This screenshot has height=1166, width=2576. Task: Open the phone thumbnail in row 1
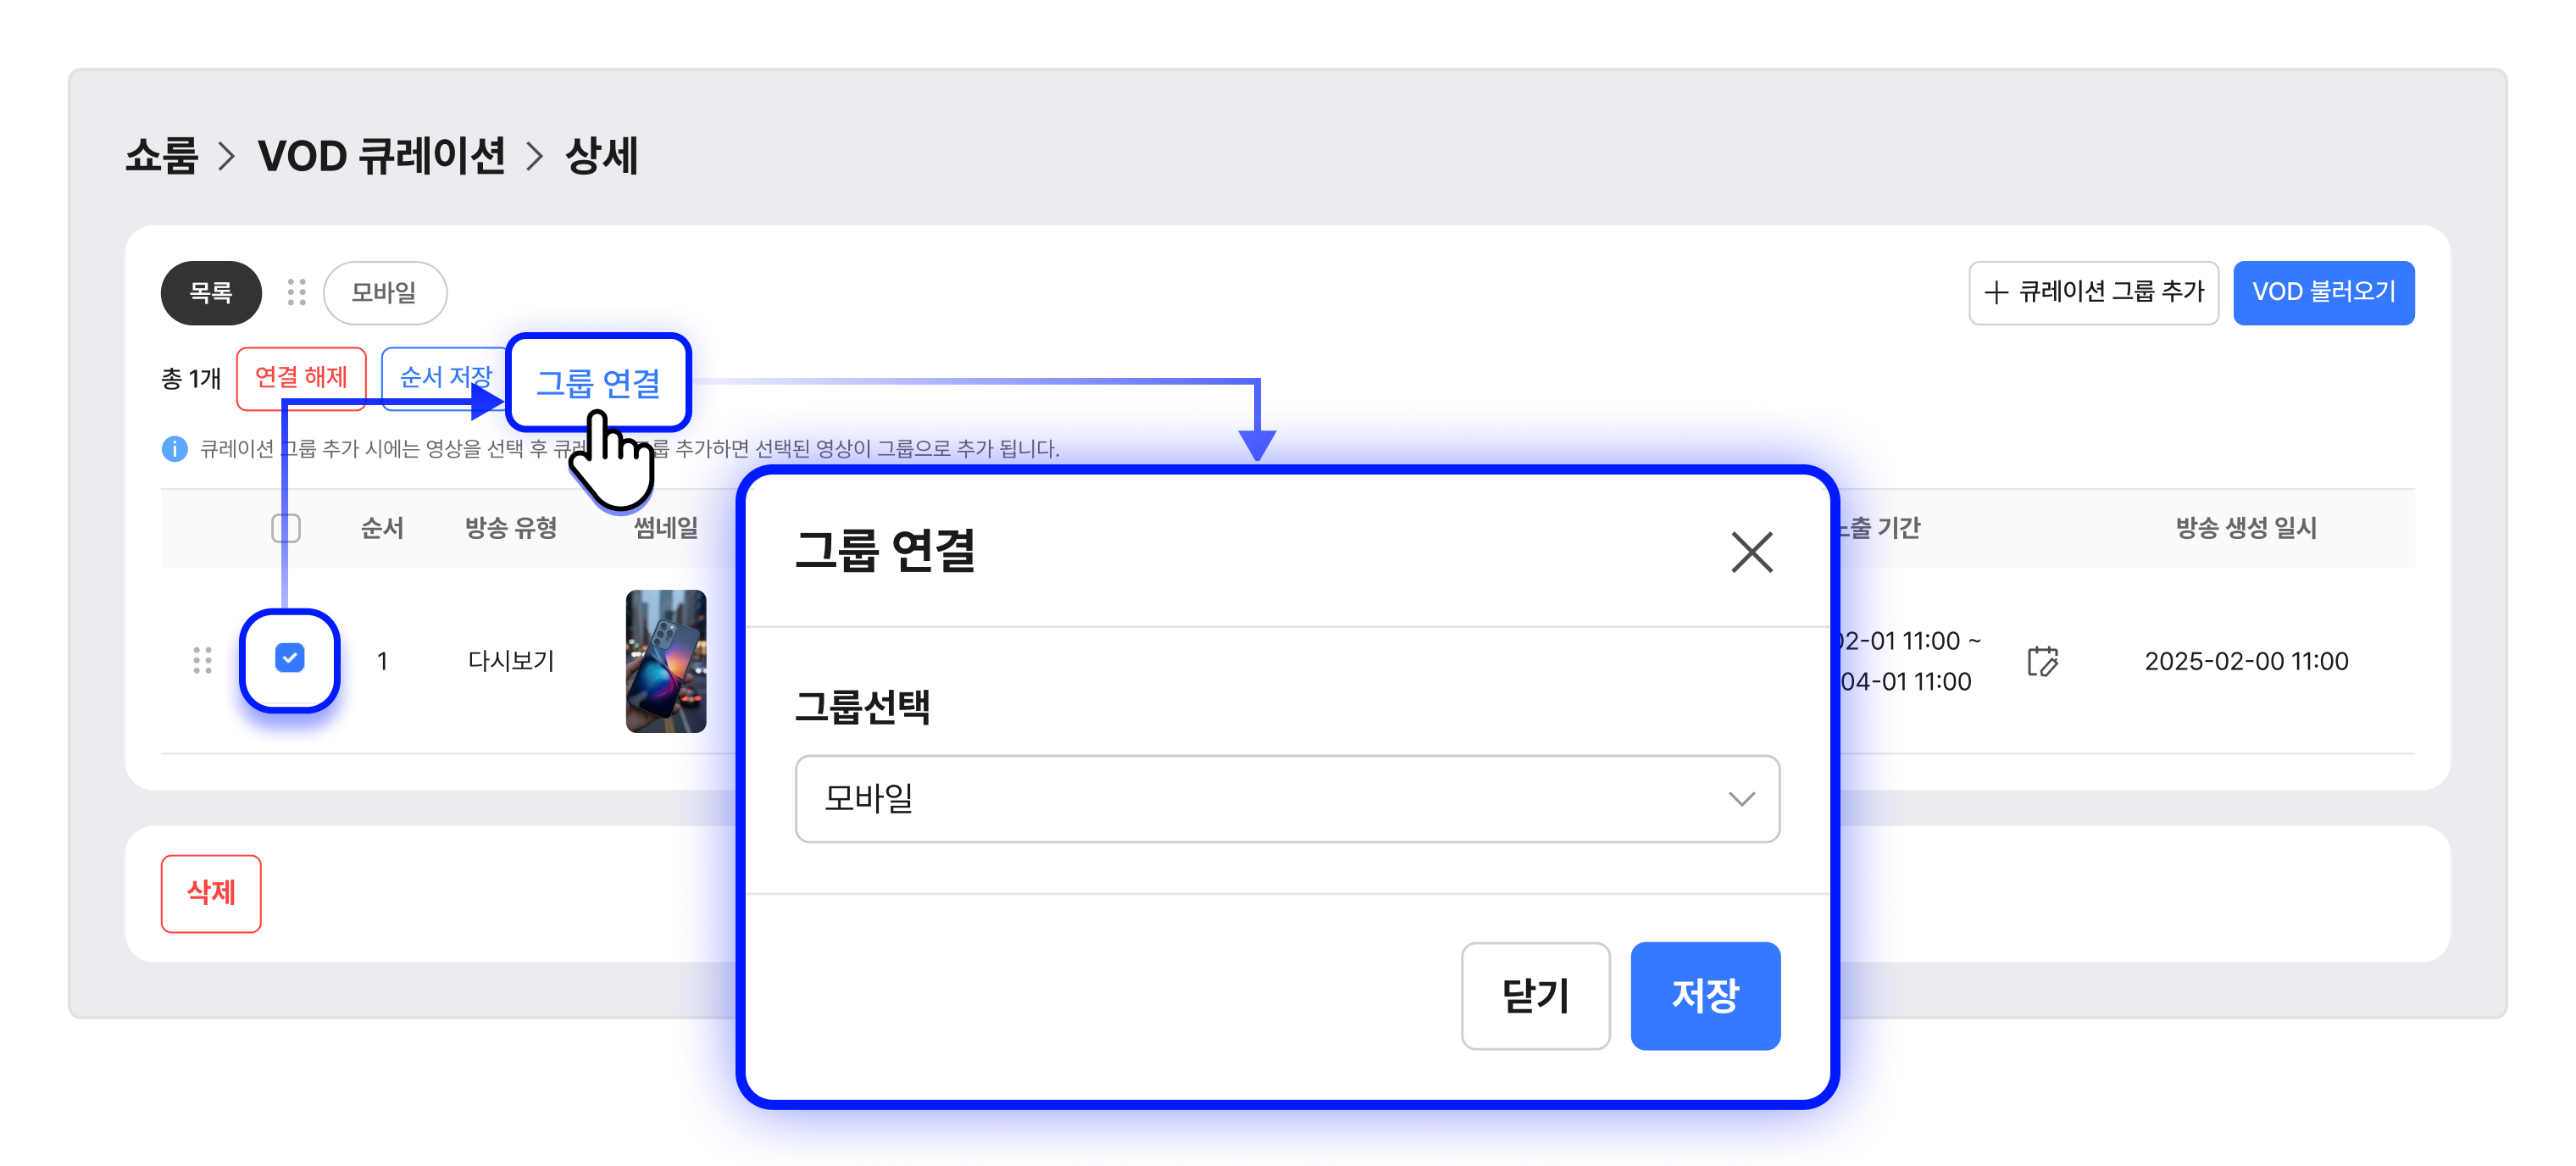pyautogui.click(x=666, y=661)
